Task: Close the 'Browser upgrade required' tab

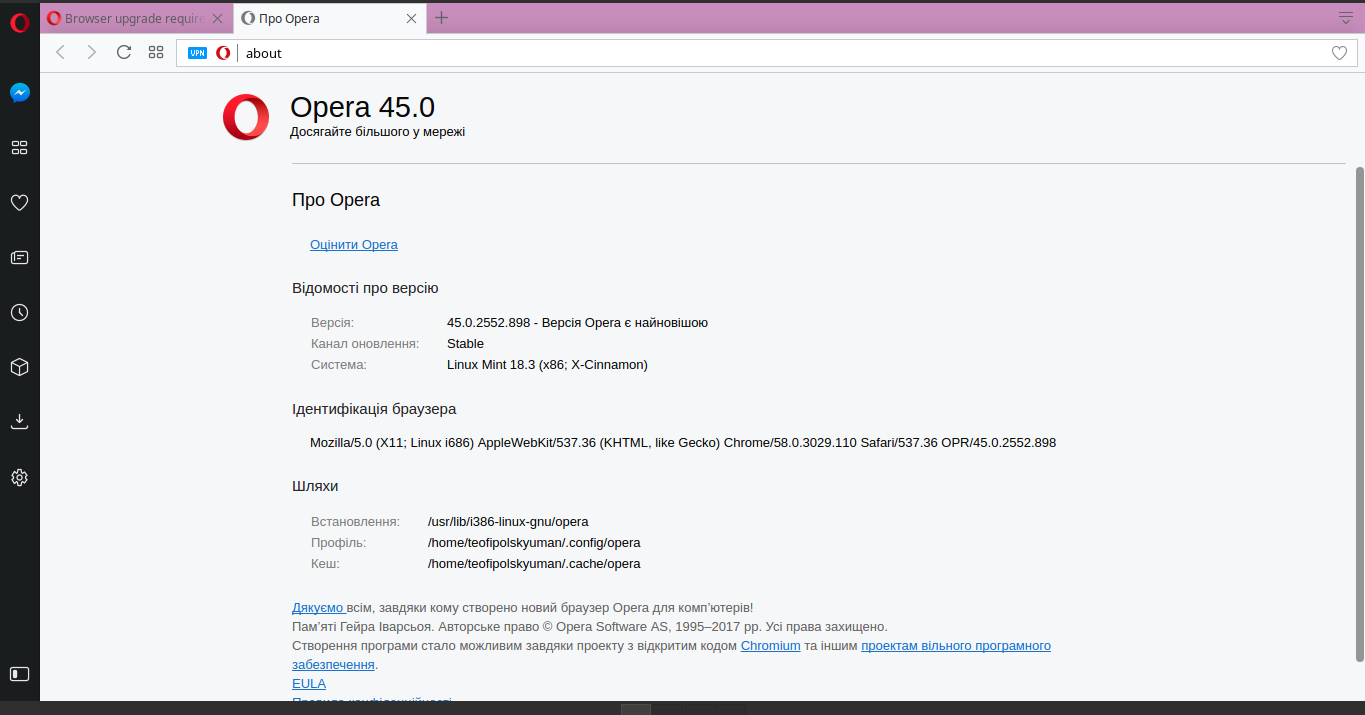Action: (x=217, y=18)
